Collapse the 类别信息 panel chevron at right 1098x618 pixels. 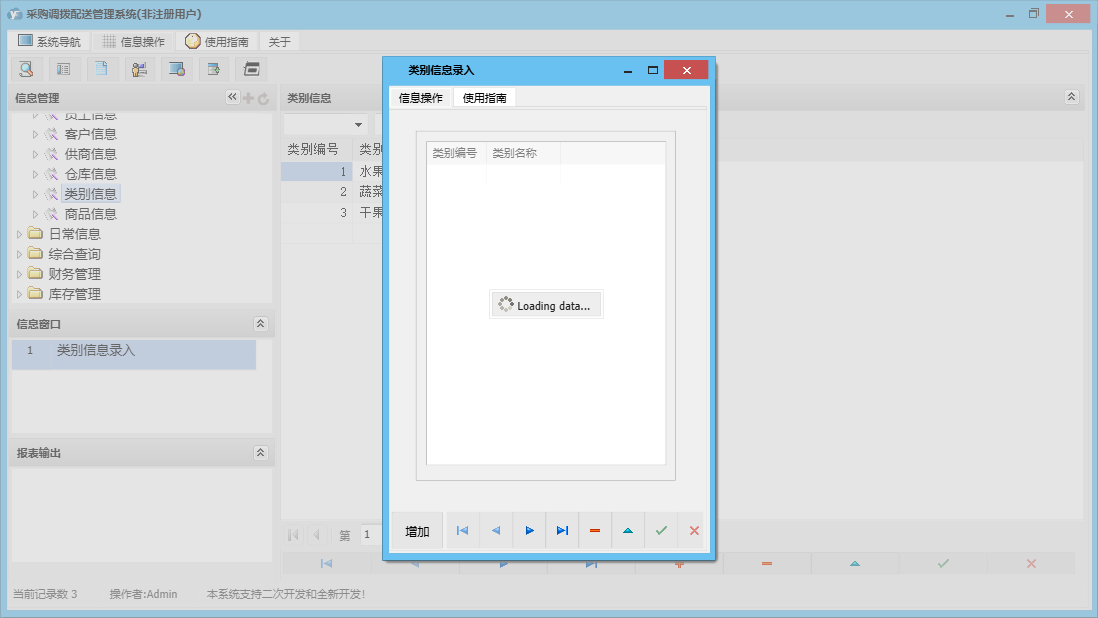[1071, 97]
